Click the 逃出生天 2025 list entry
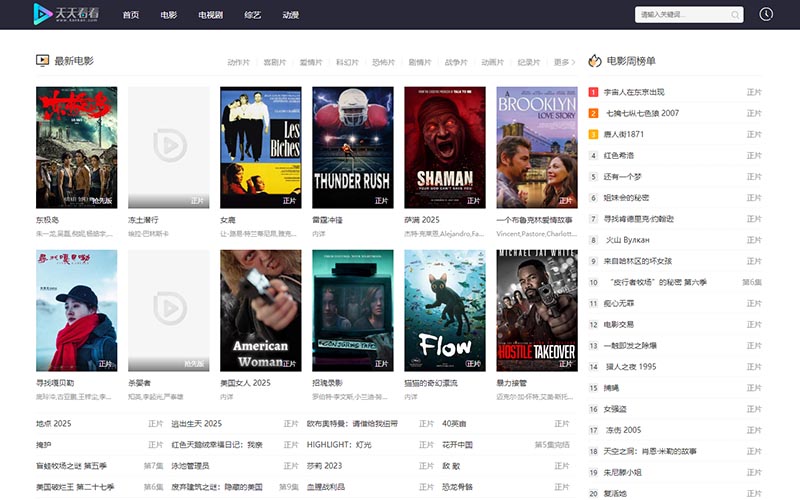This screenshot has width=800, height=500. coord(196,423)
